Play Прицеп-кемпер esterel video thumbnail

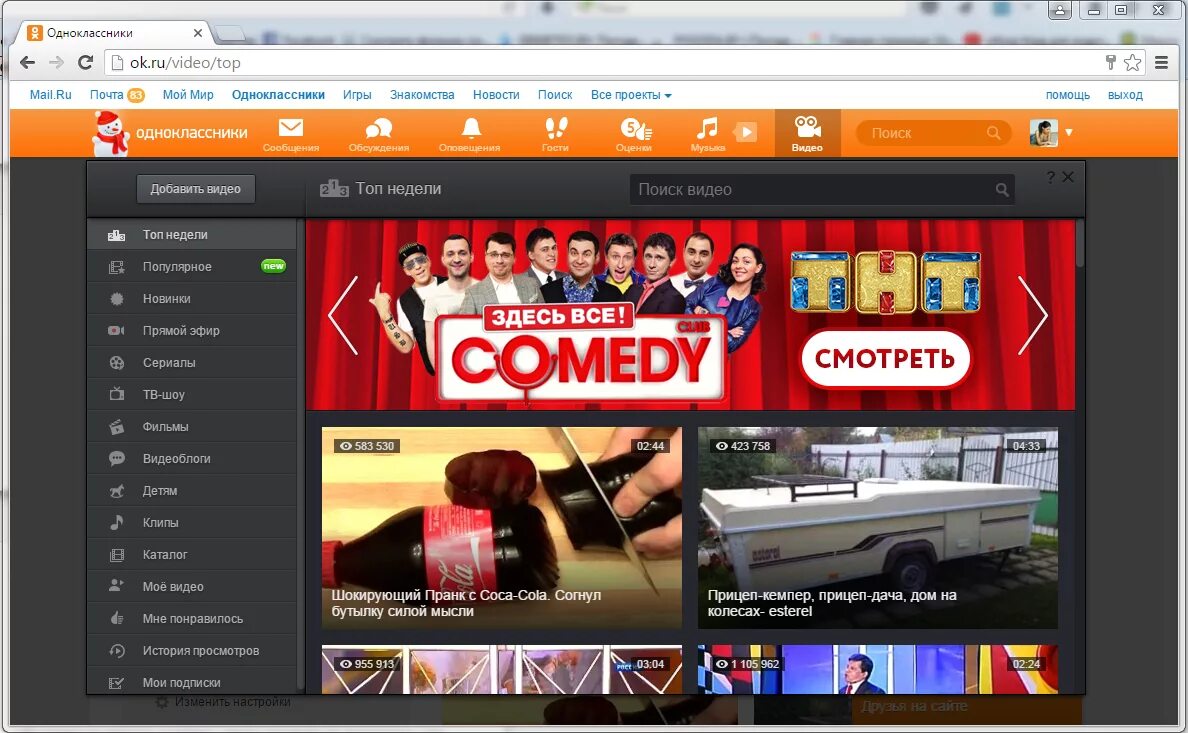877,528
